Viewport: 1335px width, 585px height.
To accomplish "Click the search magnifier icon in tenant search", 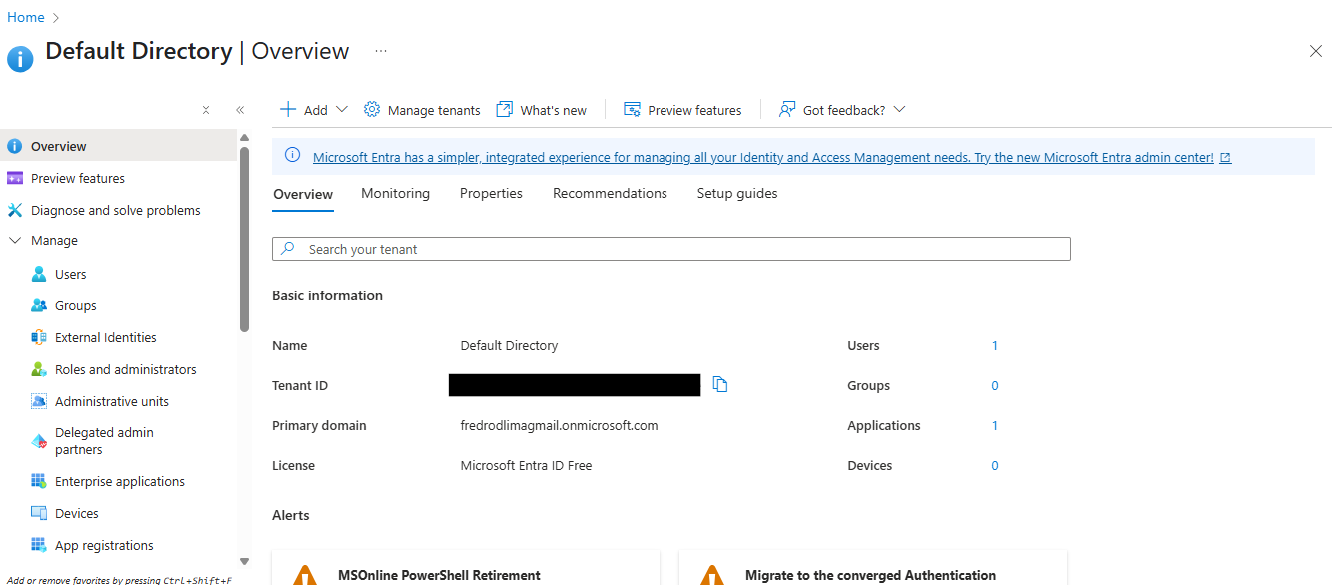I will [x=288, y=248].
